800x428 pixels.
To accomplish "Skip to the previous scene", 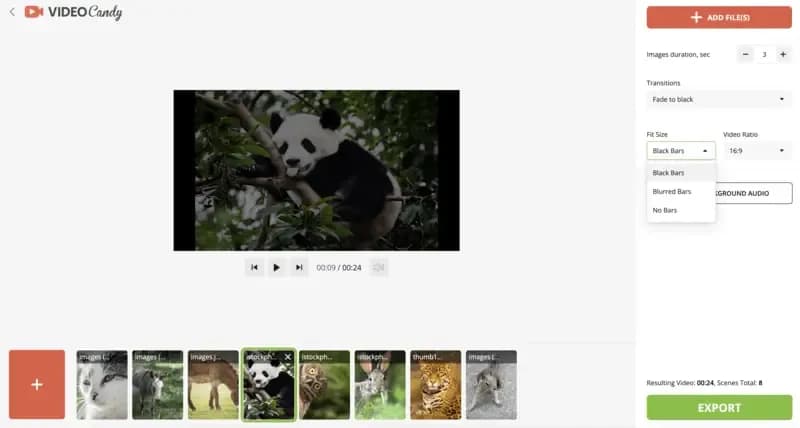I will click(254, 267).
